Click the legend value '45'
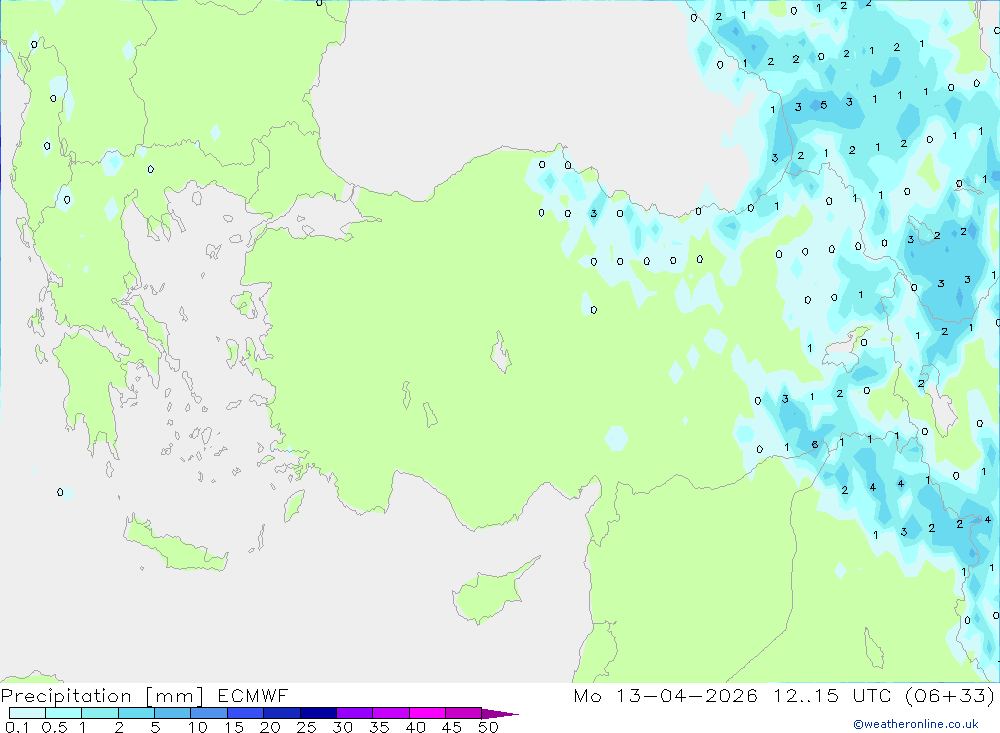 pos(452,727)
